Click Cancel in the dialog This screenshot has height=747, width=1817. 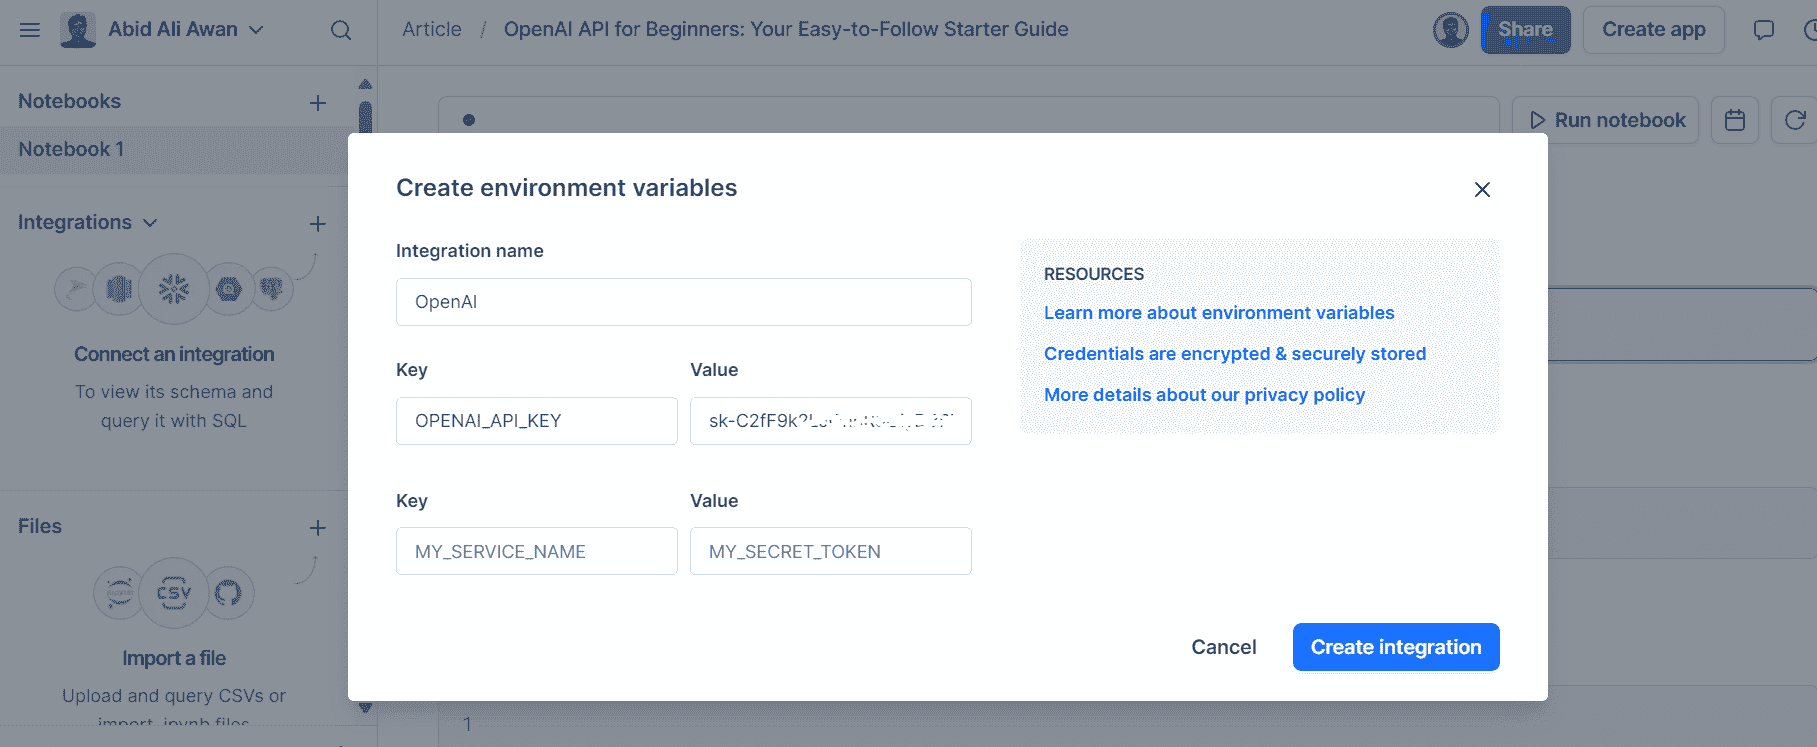click(x=1224, y=647)
